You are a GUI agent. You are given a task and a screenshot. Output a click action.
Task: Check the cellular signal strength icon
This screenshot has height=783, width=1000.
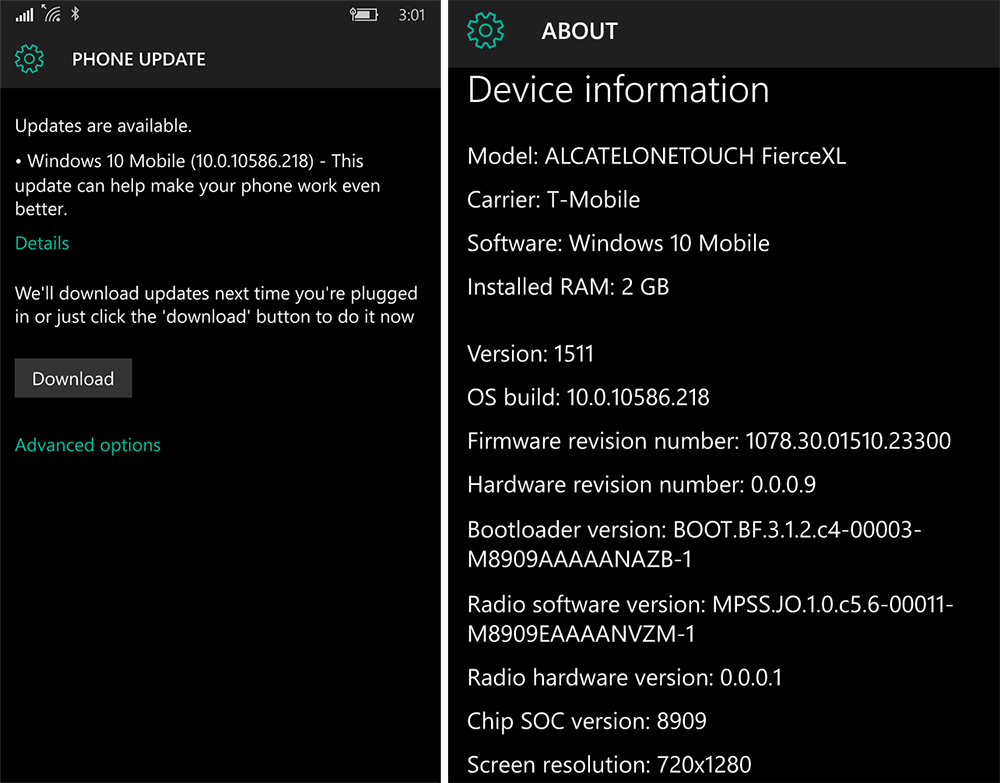pos(25,14)
